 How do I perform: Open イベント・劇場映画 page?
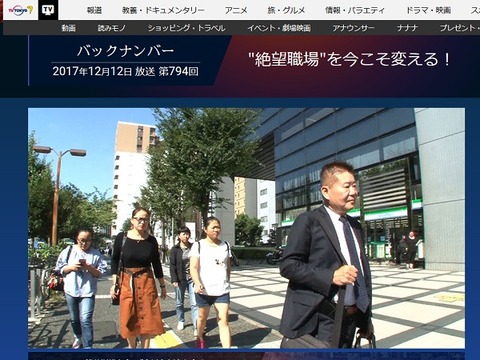[279, 28]
